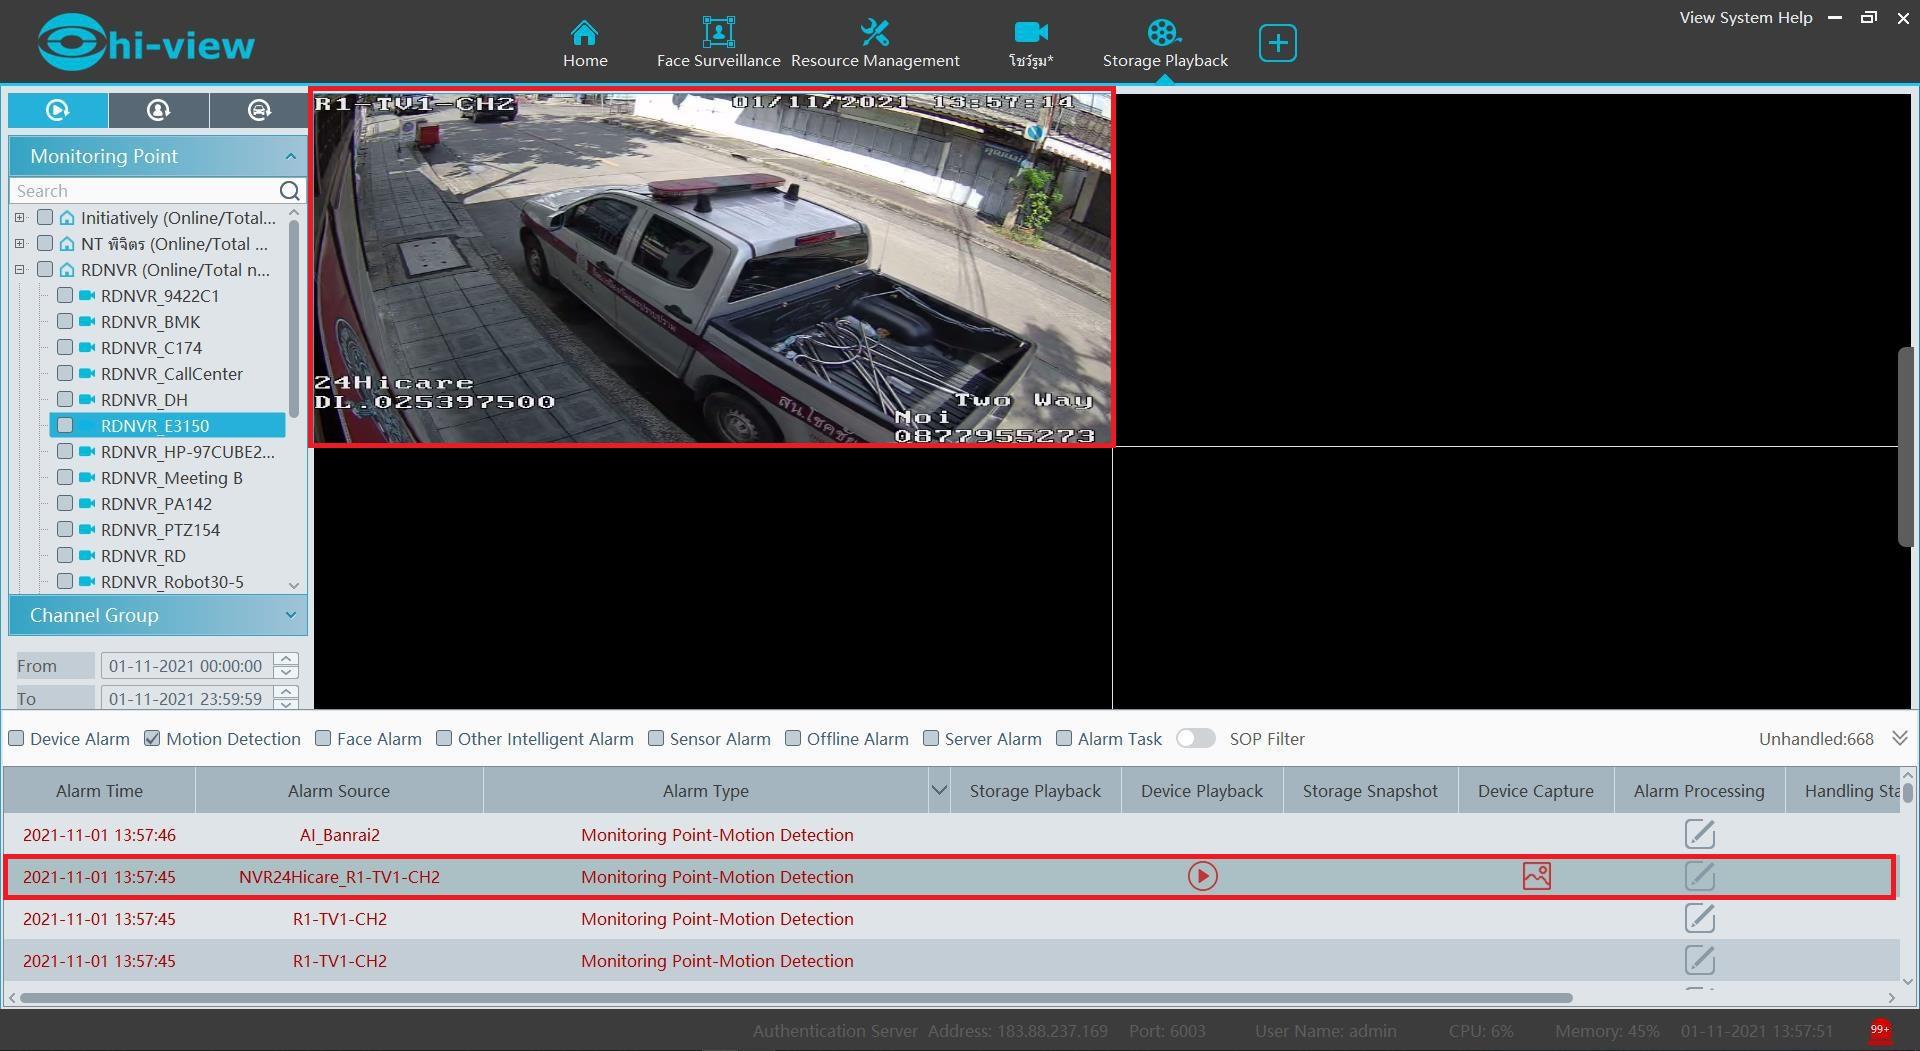Image resolution: width=1920 pixels, height=1051 pixels.
Task: Open device capture image for highlighted alarm
Action: point(1536,877)
